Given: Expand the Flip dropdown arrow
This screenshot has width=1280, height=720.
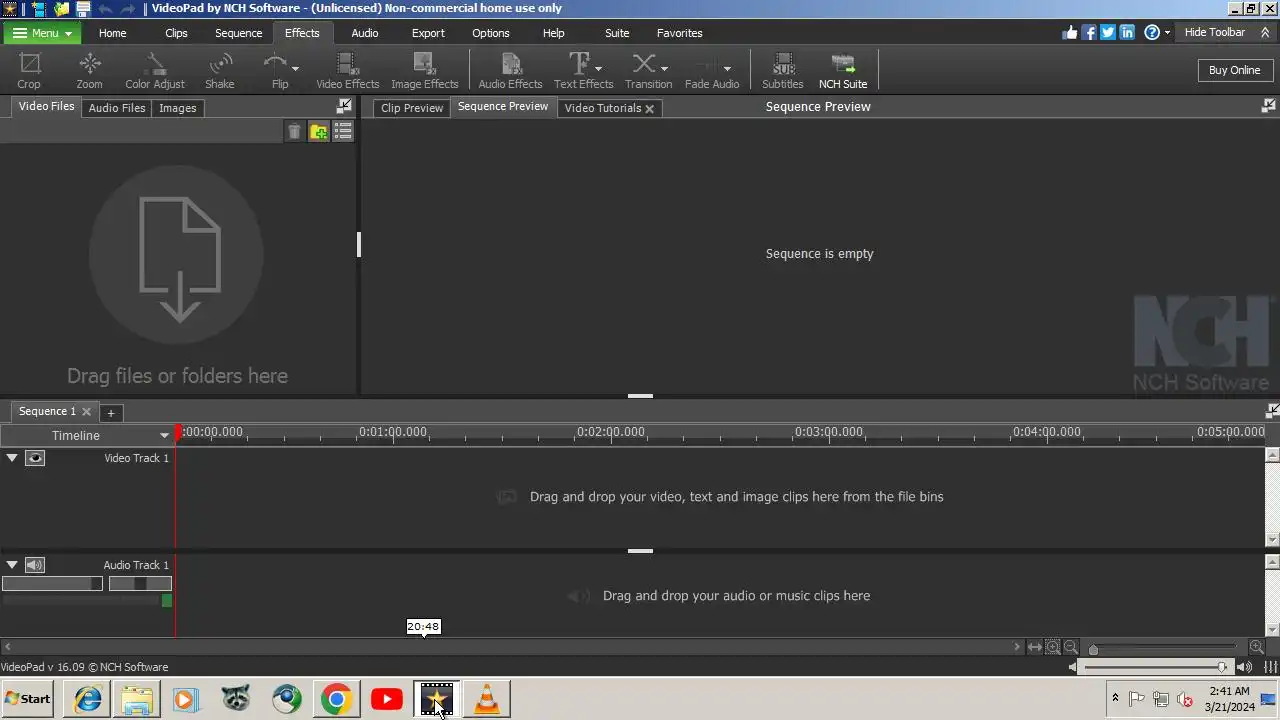Looking at the screenshot, I should (x=295, y=69).
